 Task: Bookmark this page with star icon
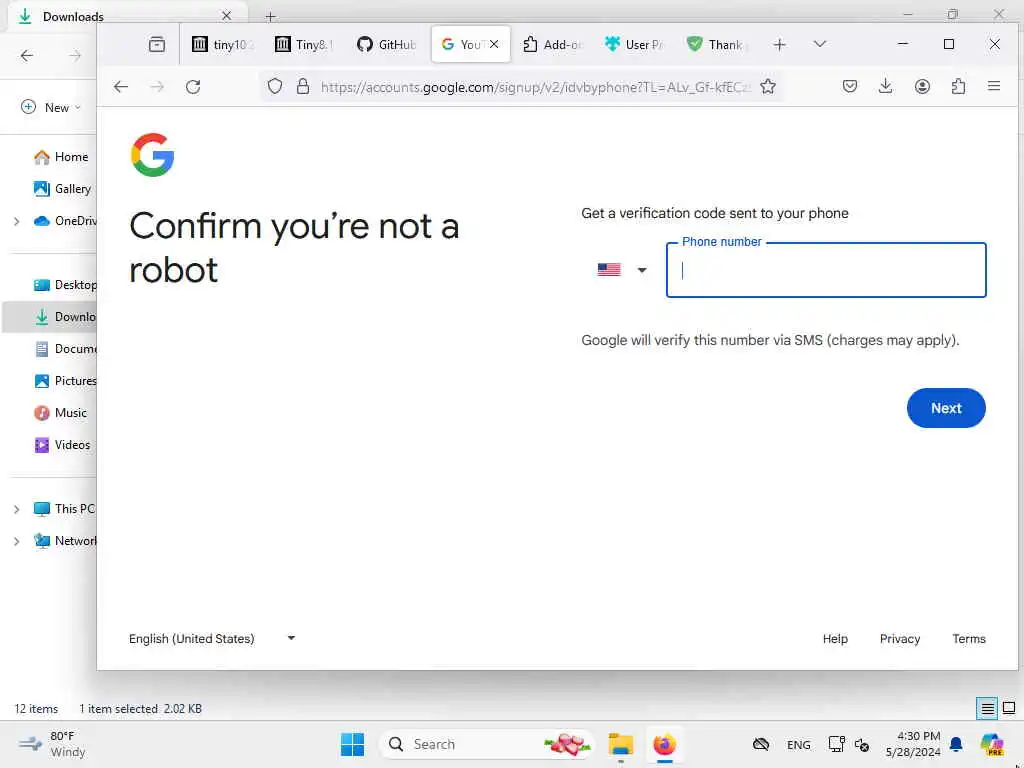(x=768, y=86)
